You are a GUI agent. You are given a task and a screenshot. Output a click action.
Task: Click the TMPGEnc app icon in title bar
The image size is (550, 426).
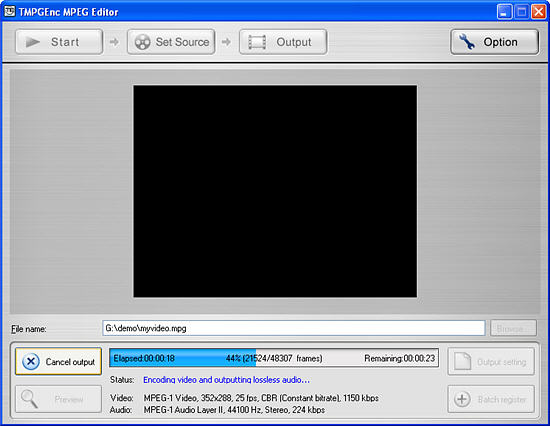[x=9, y=11]
